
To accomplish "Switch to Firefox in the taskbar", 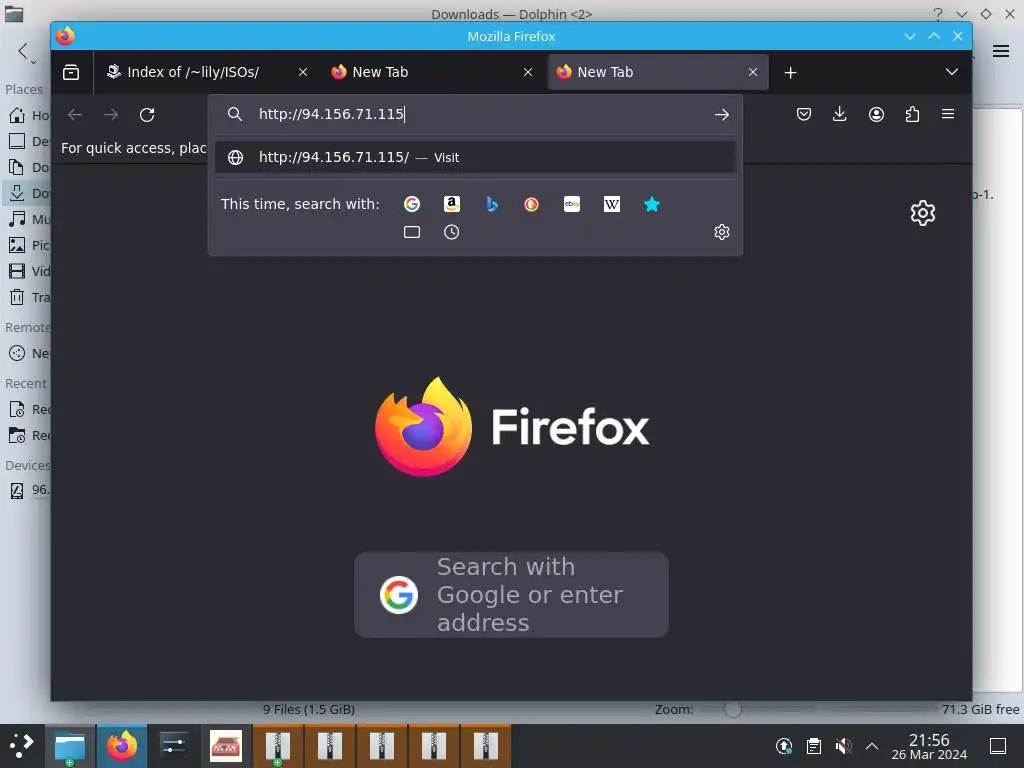I will point(122,746).
